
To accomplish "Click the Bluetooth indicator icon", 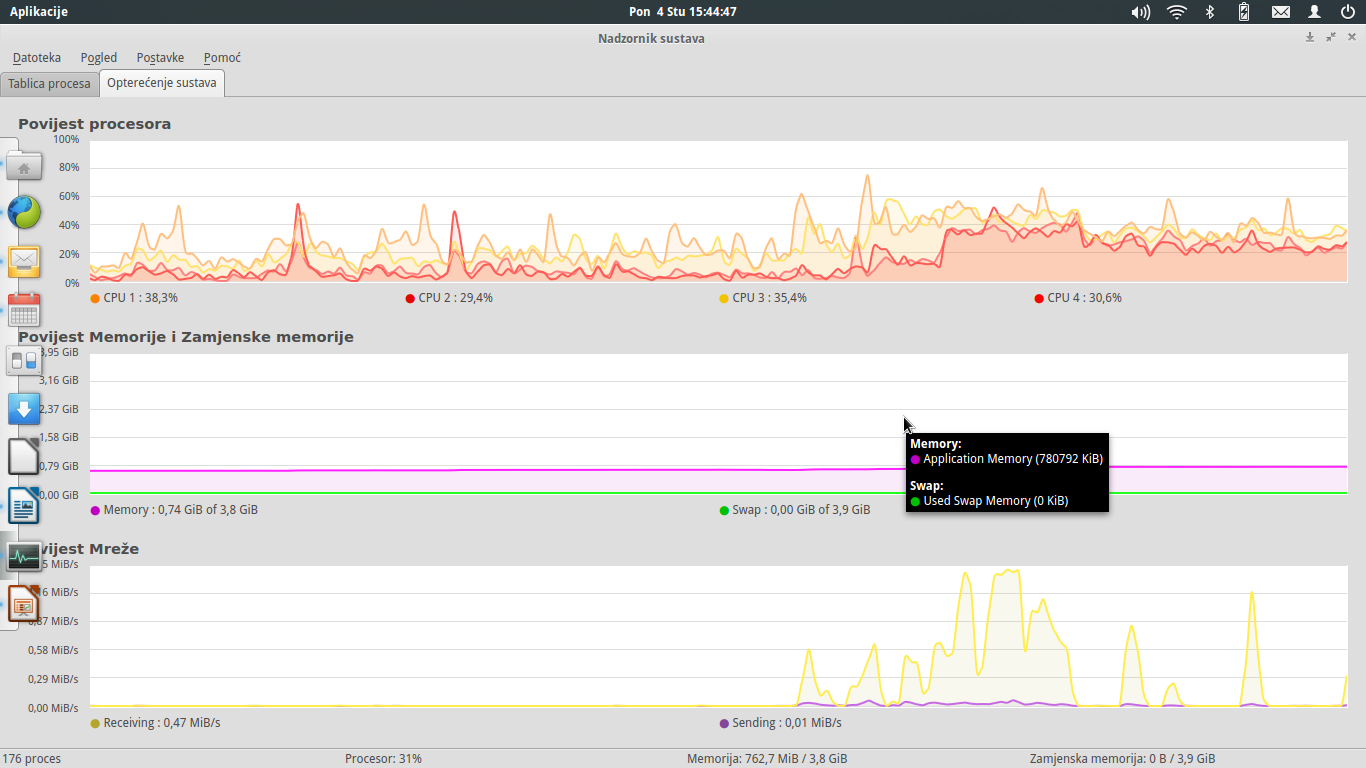I will [x=1209, y=12].
